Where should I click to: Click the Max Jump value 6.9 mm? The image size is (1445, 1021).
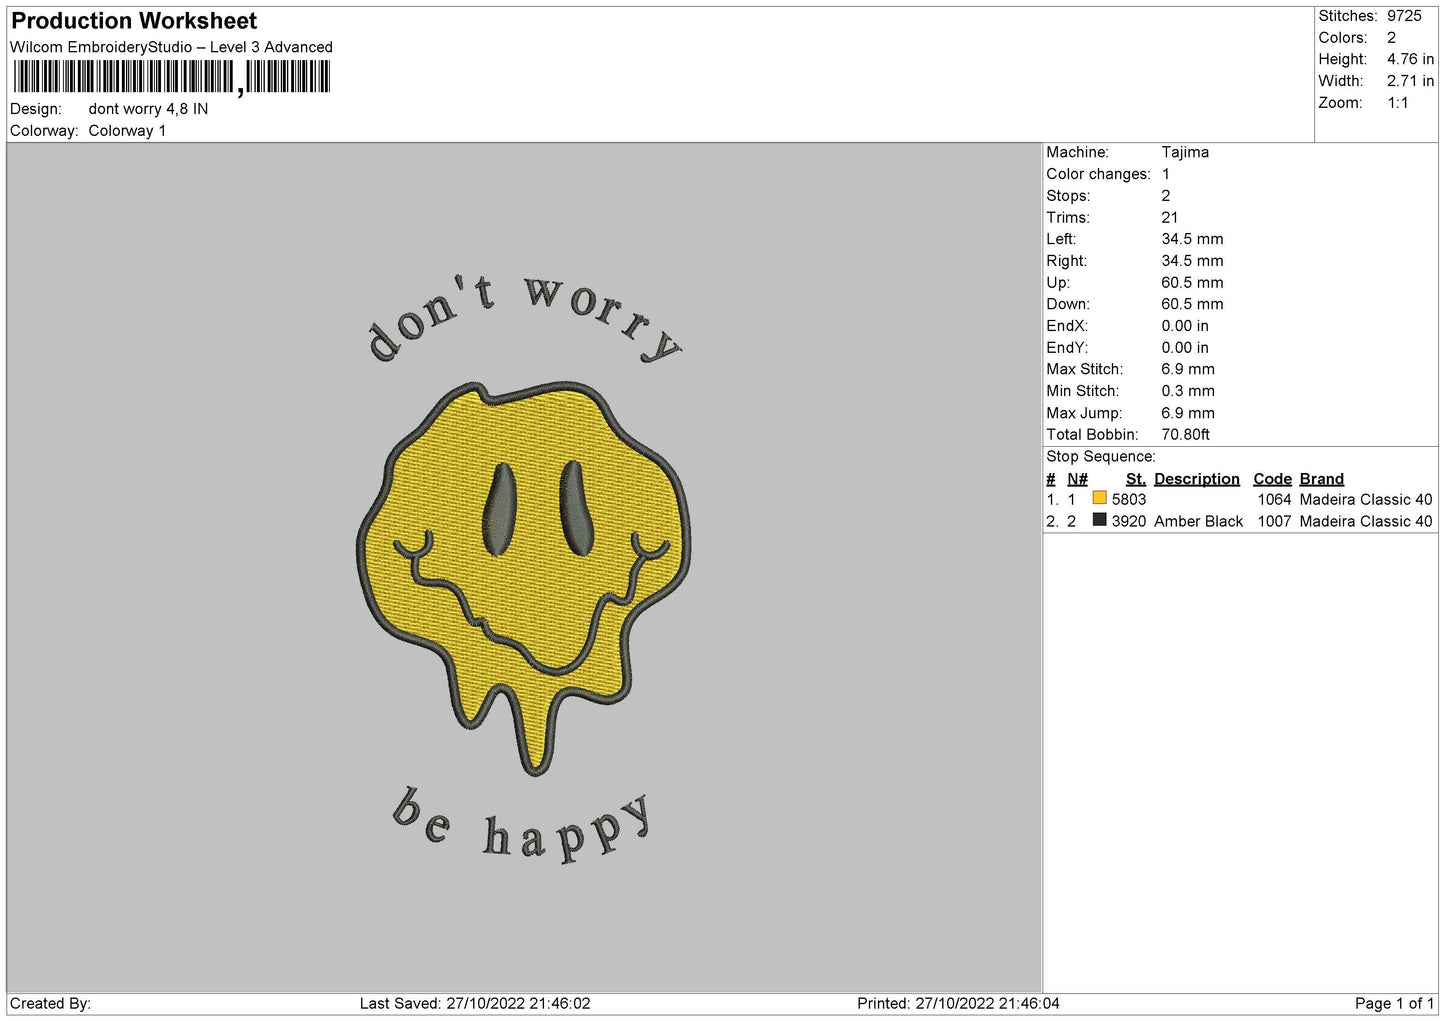(x=1188, y=413)
